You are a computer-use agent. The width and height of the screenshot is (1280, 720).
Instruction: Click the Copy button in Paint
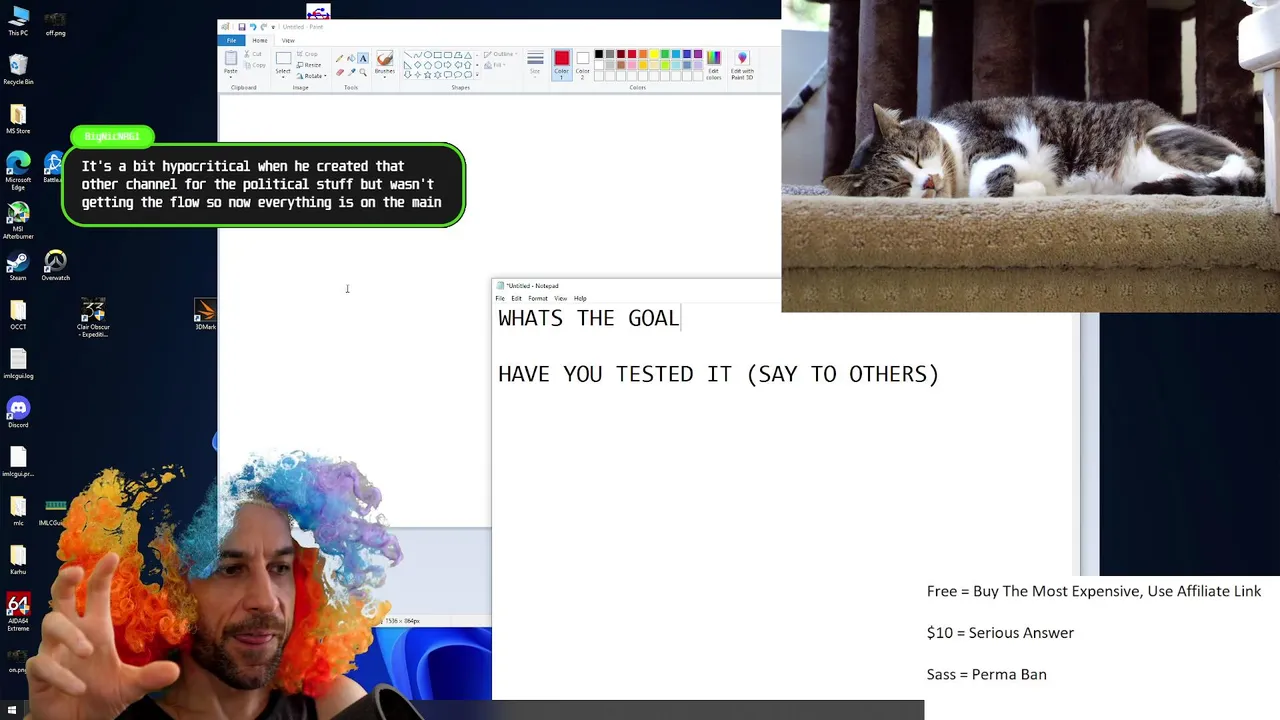[x=254, y=65]
